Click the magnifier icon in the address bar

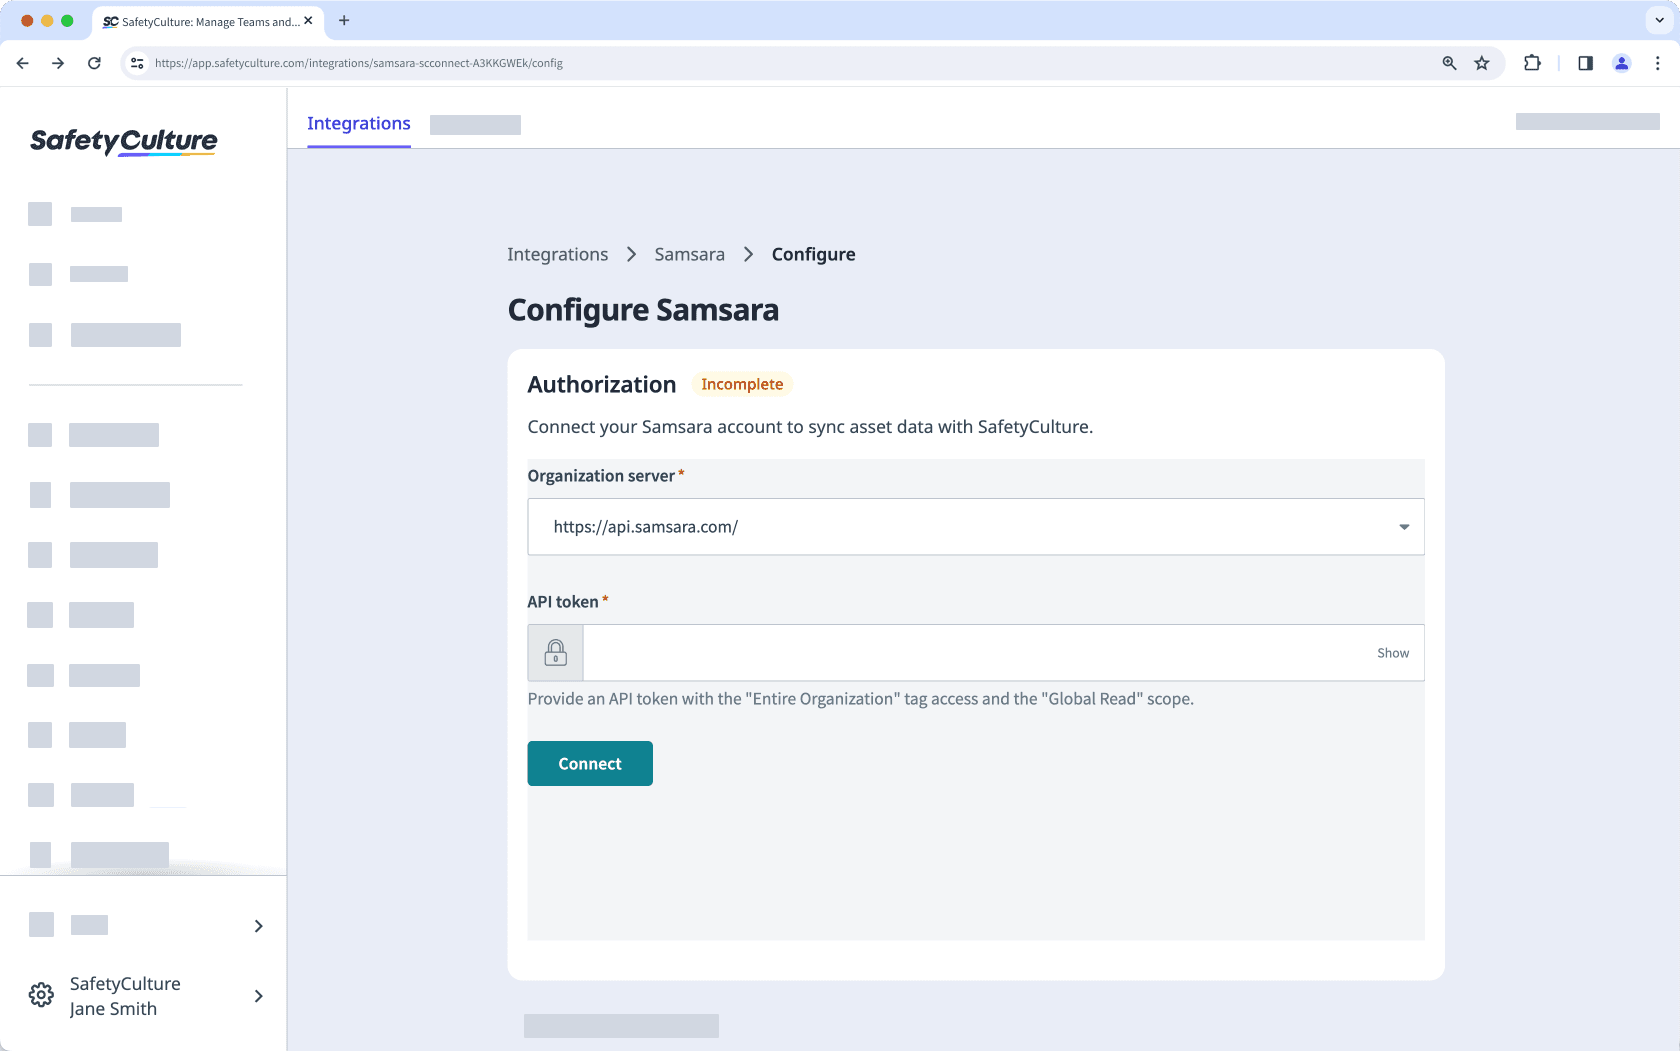click(x=1449, y=62)
